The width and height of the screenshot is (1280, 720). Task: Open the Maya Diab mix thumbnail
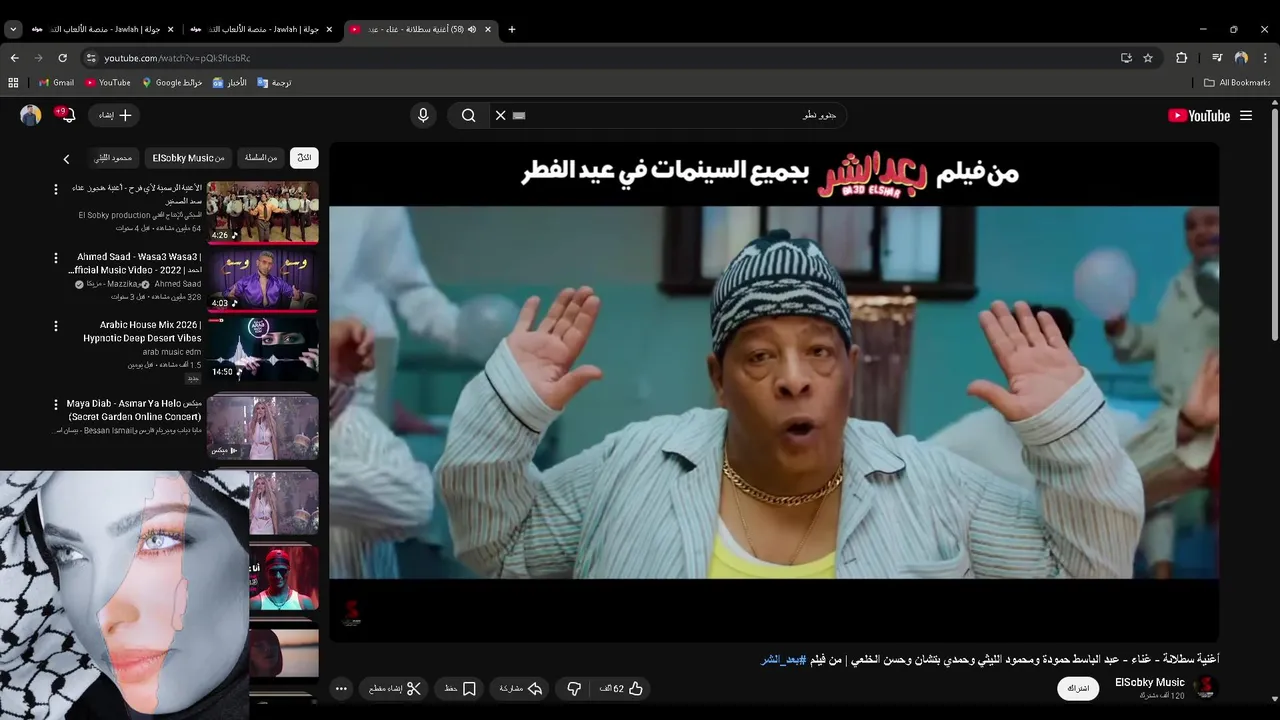(263, 427)
